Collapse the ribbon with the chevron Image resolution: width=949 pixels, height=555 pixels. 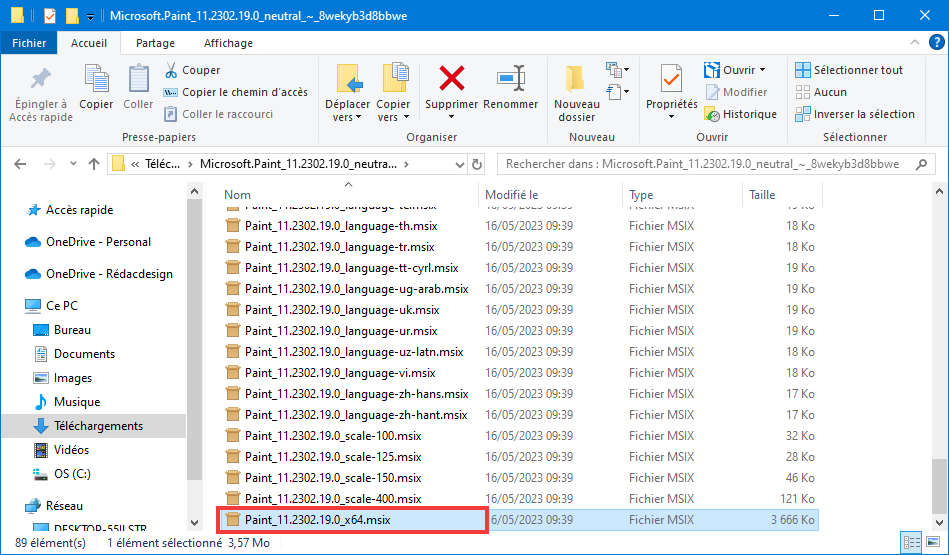[x=915, y=42]
